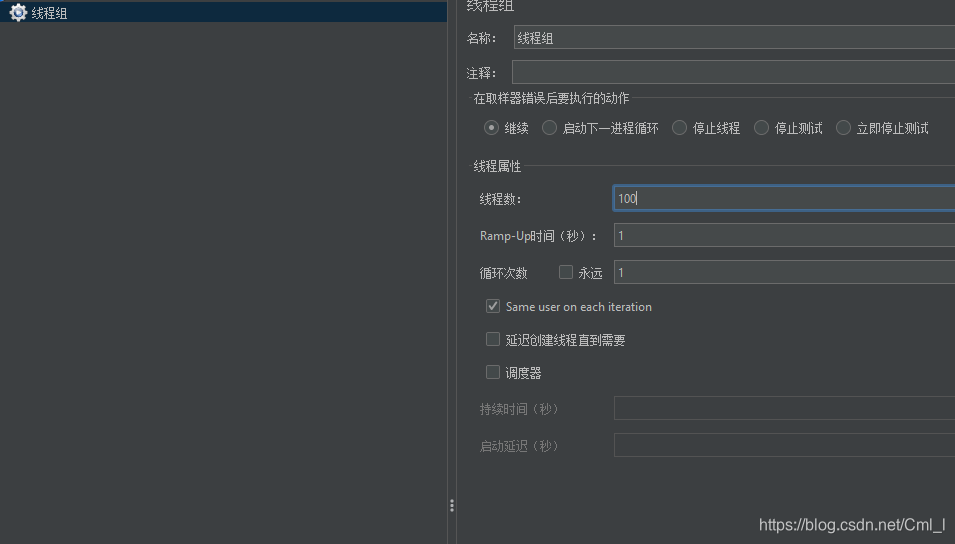Select the 线程组 tree row label
This screenshot has width=955, height=544.
(49, 13)
